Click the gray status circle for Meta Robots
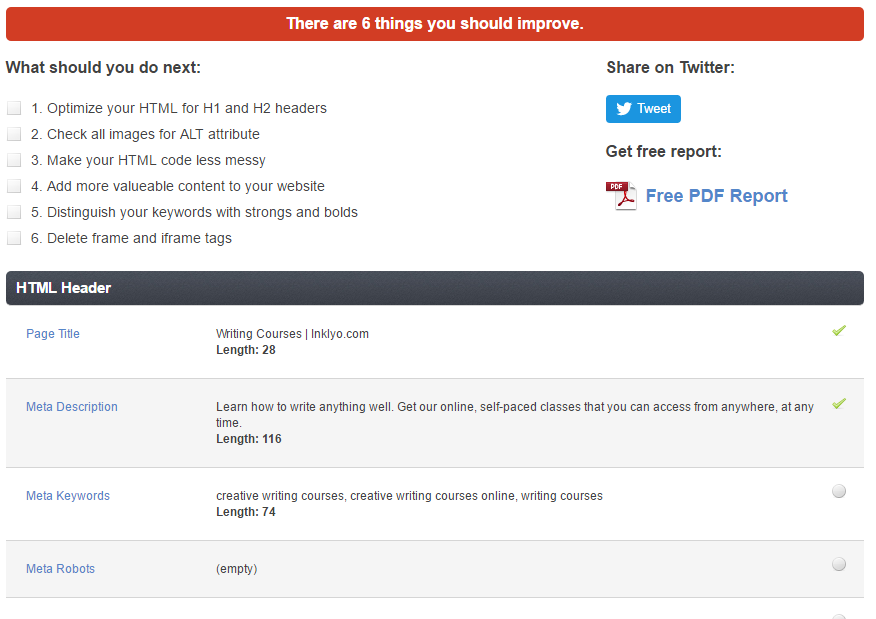 (x=839, y=564)
